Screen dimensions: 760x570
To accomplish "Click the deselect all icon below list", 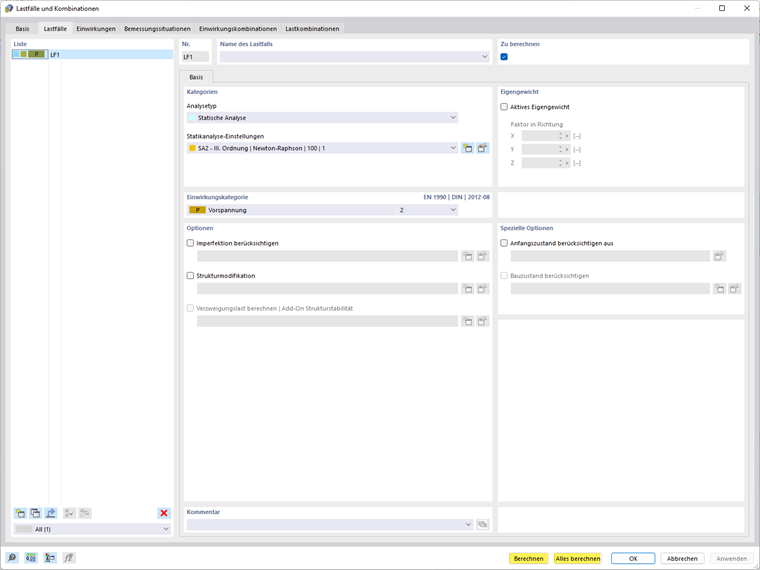I will coord(85,513).
